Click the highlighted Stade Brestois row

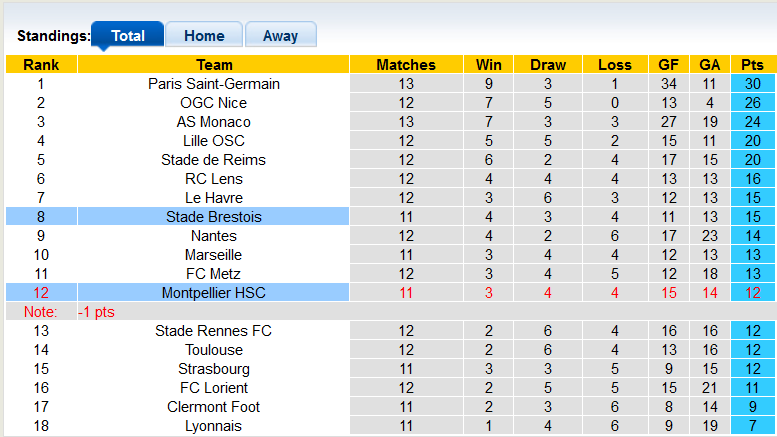click(x=214, y=217)
